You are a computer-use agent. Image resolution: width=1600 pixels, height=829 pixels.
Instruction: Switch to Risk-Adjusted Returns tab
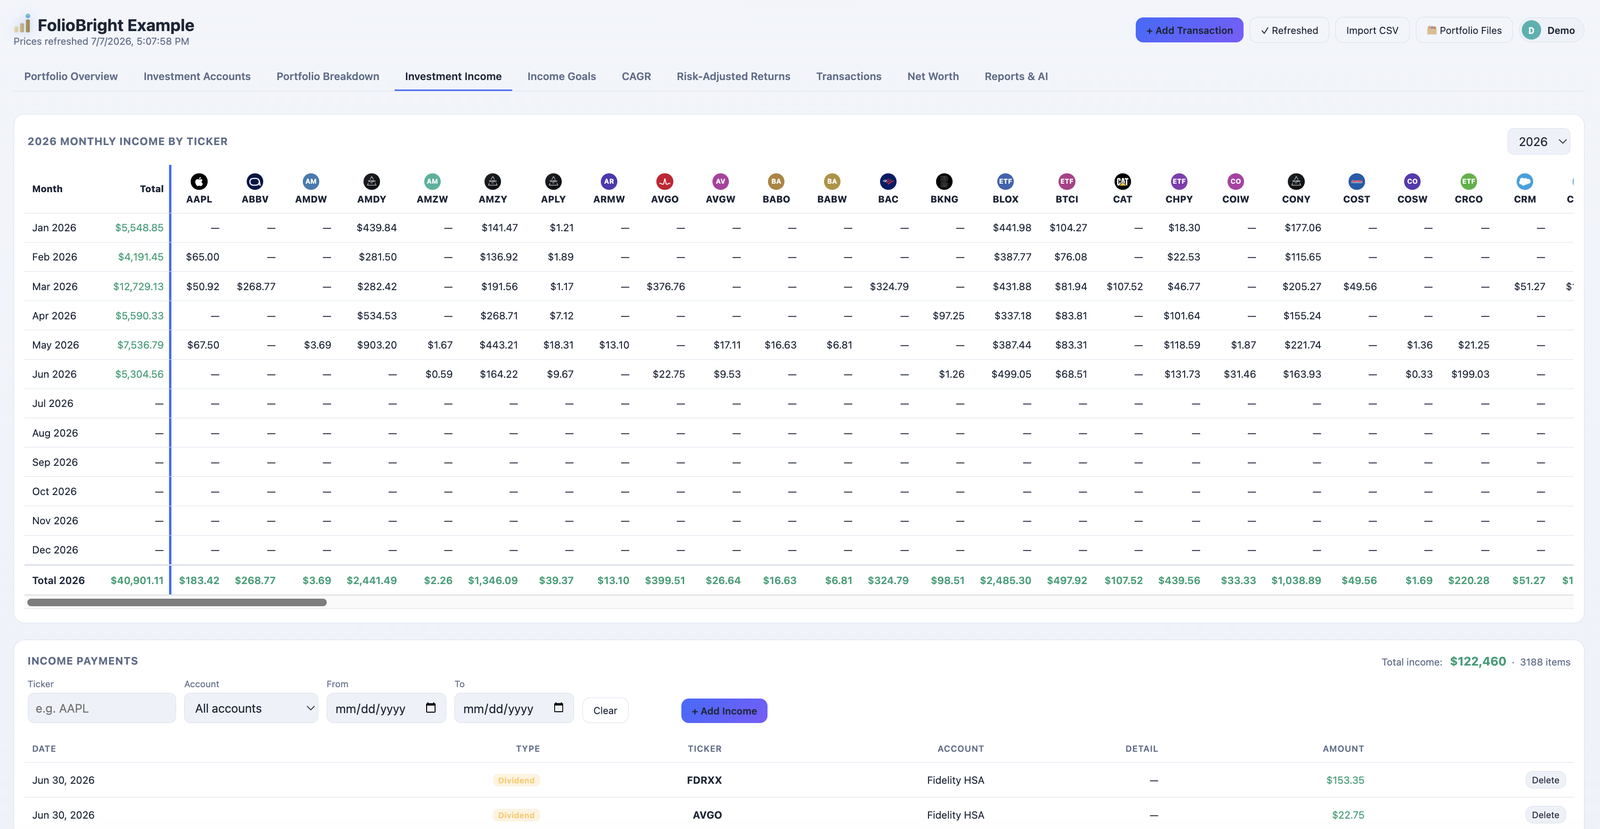click(x=733, y=76)
